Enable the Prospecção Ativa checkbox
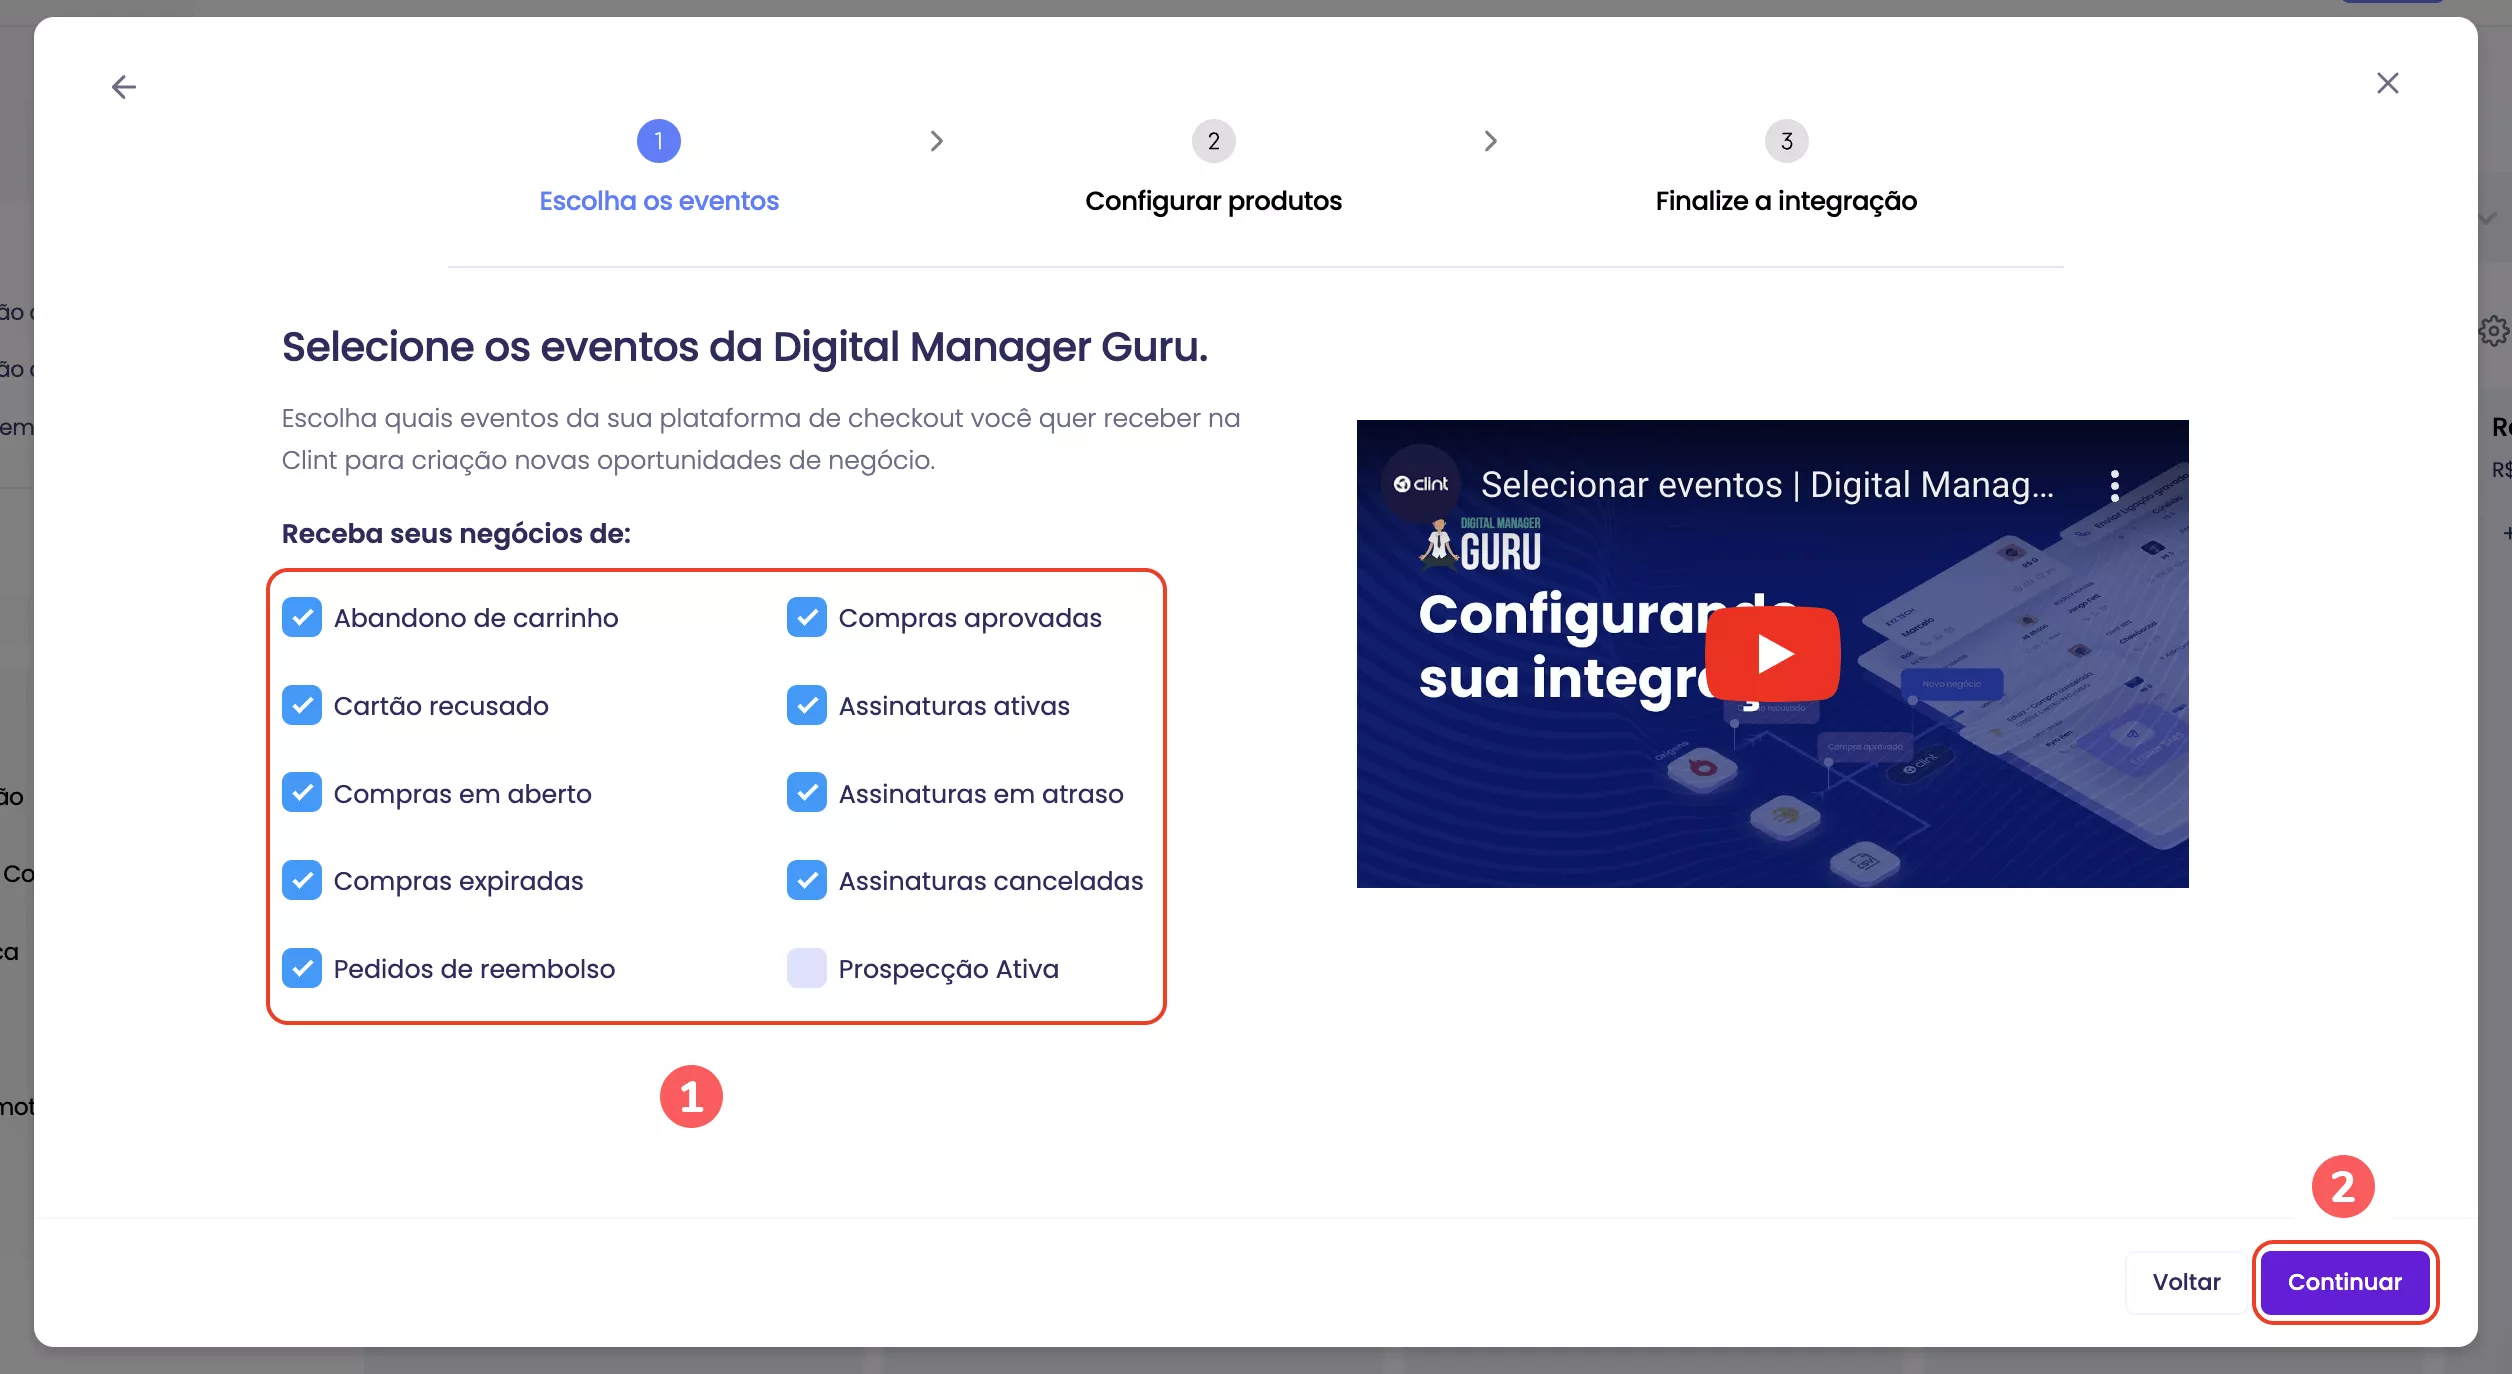The height and width of the screenshot is (1374, 2512). point(807,968)
